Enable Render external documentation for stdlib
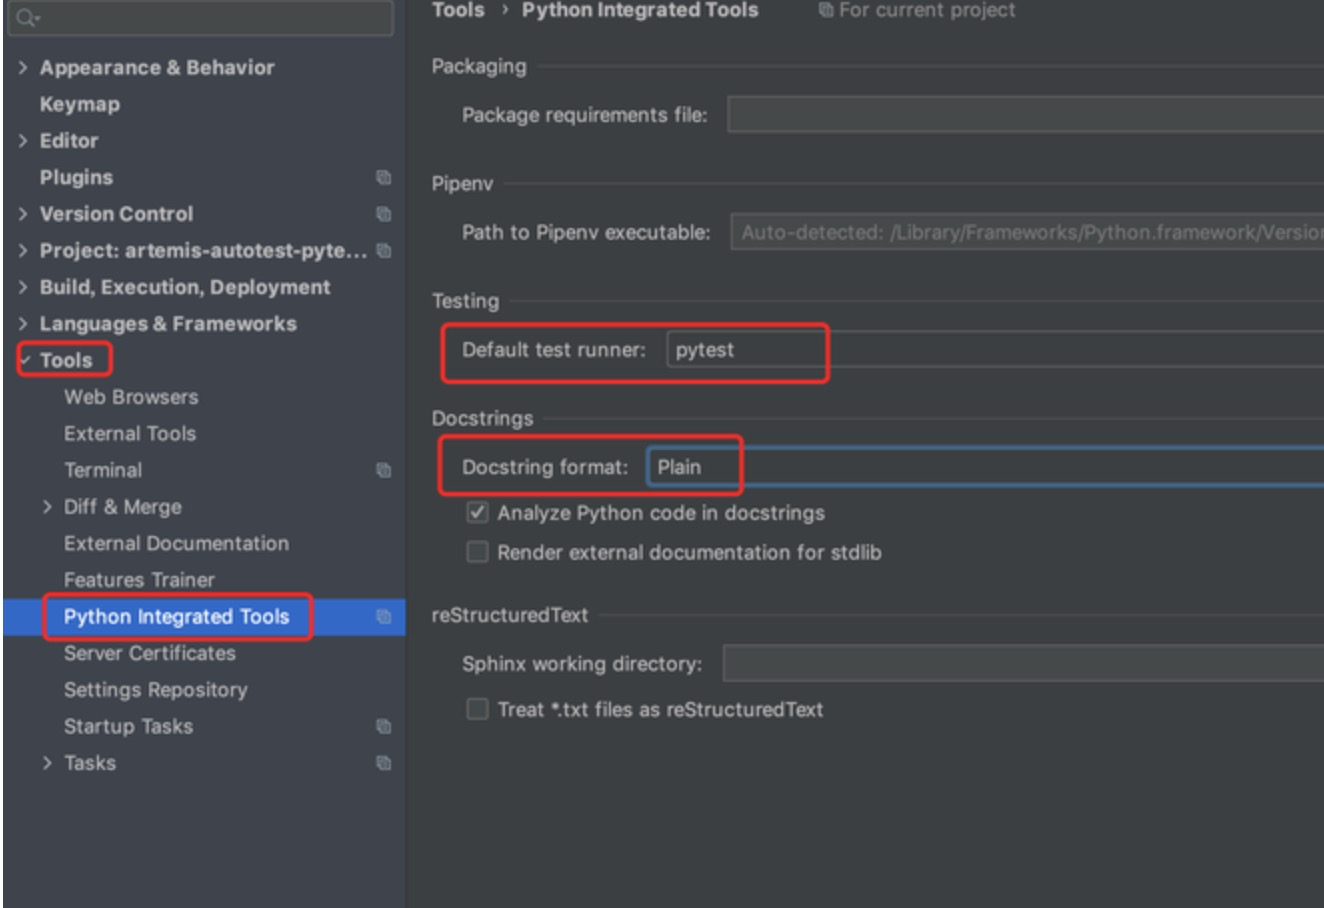This screenshot has height=908, width=1324. coord(478,552)
